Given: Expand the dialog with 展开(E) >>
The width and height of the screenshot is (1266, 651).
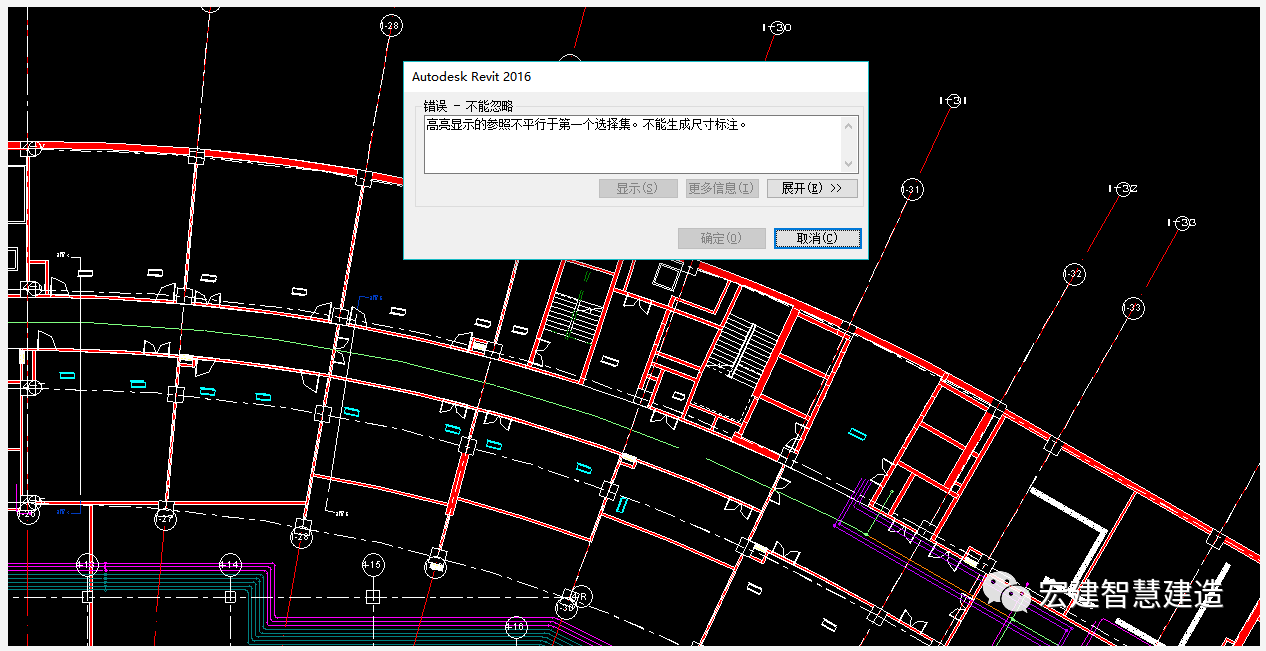Looking at the screenshot, I should click(x=812, y=188).
